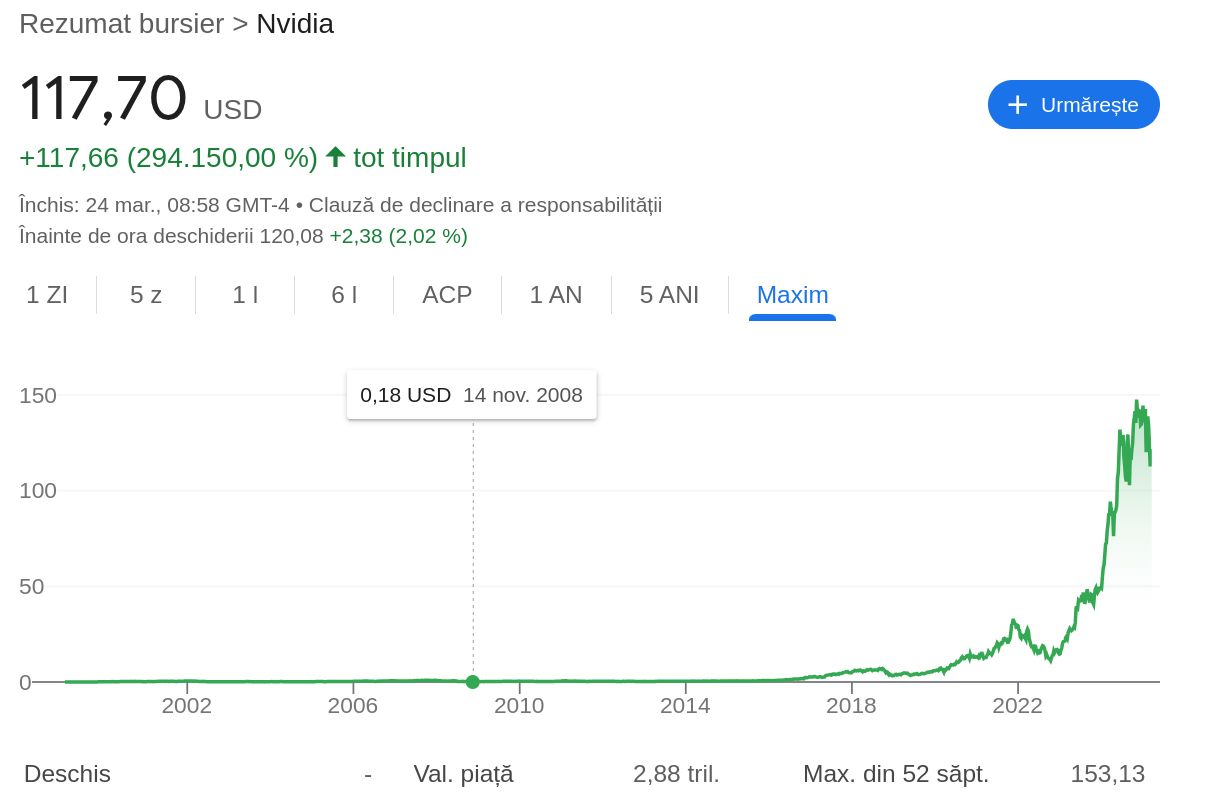Click the green up arrow icon
Screen dimensions: 1206x800
[x=335, y=157]
